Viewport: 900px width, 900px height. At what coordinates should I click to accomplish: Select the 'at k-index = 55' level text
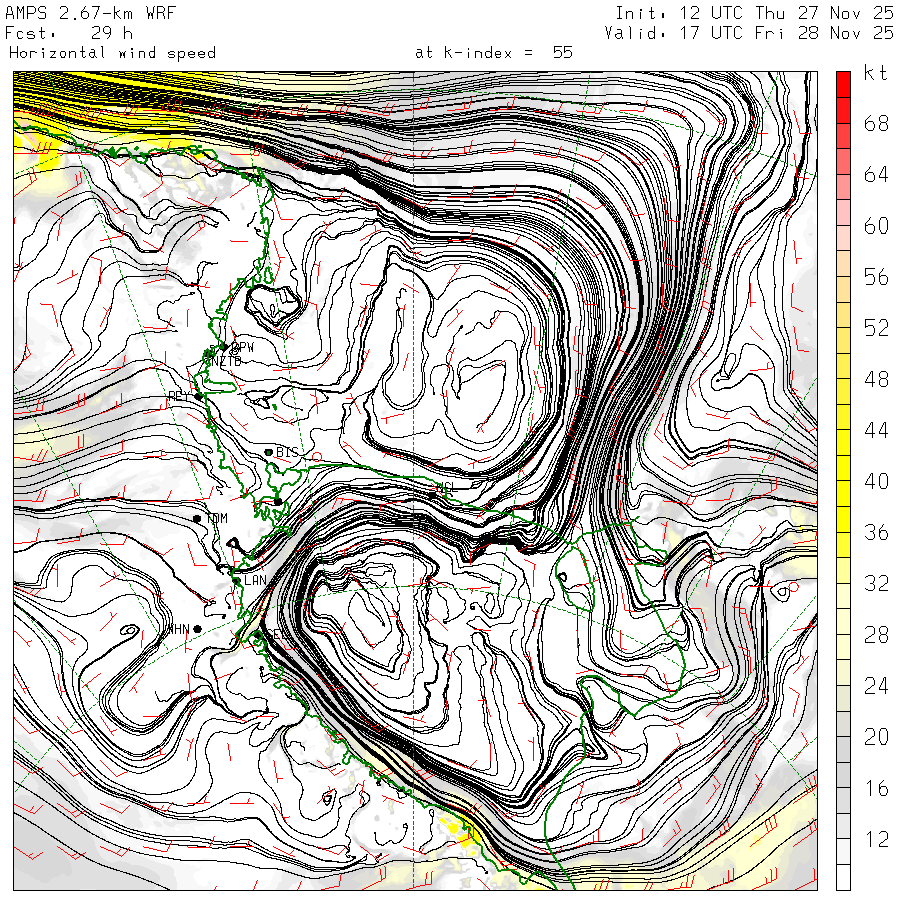494,53
